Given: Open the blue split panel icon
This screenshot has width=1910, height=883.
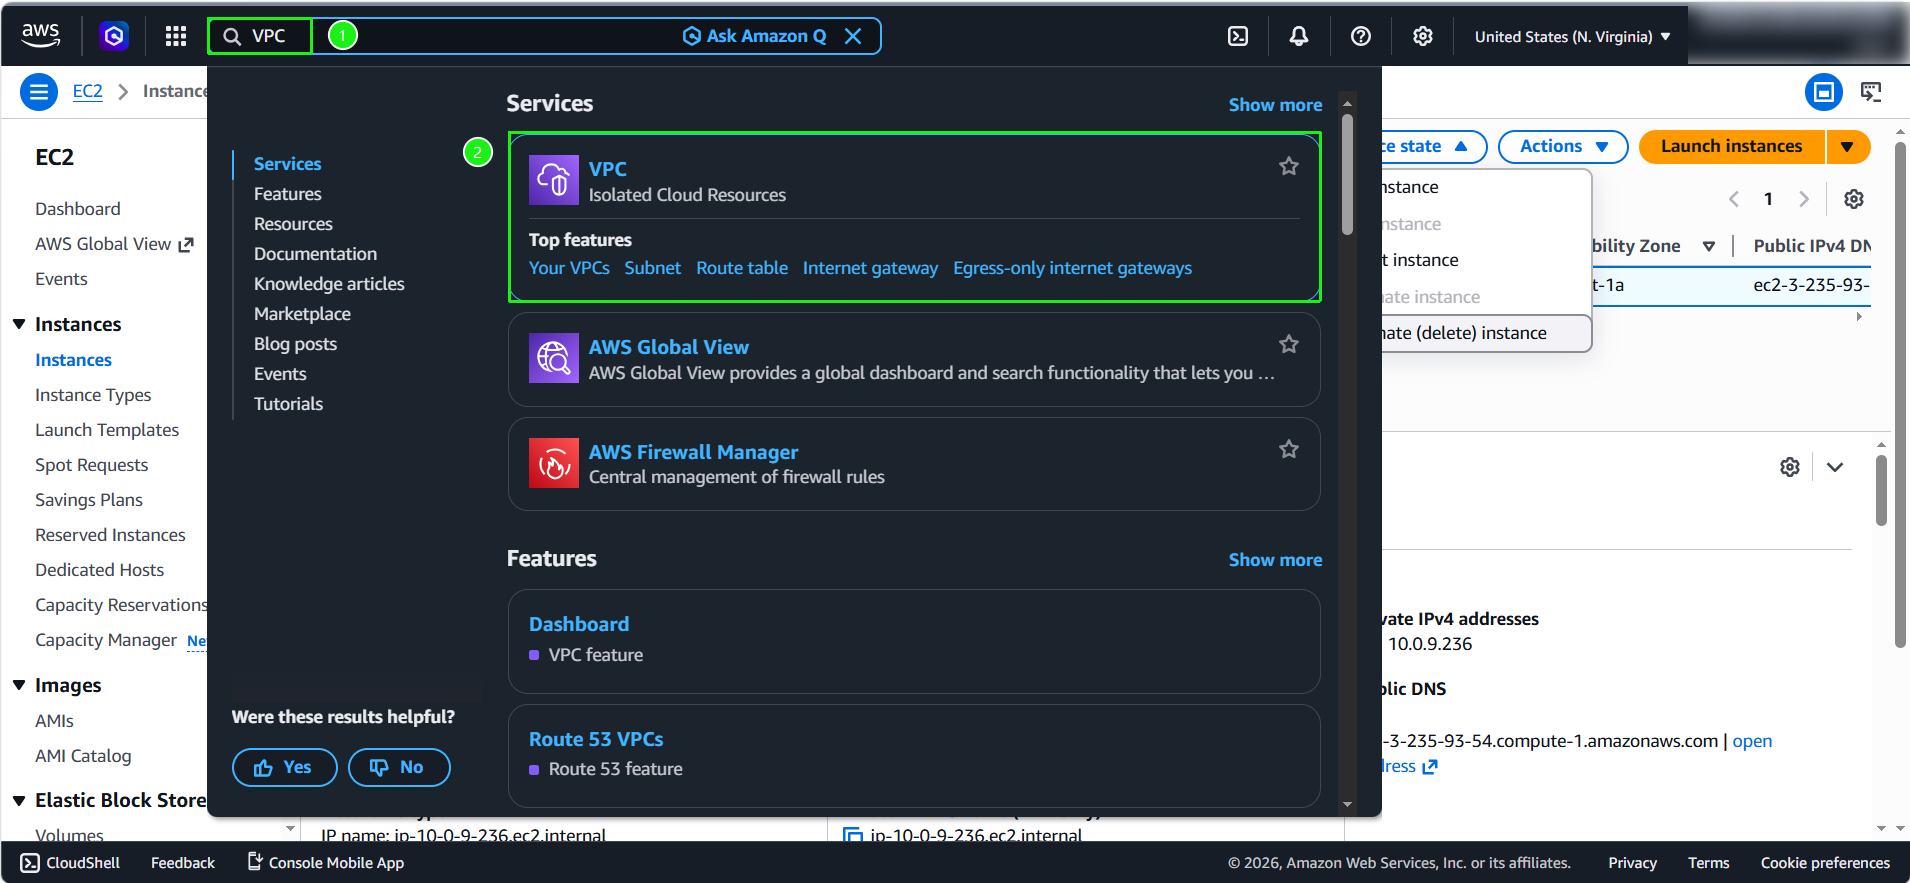Looking at the screenshot, I should click(x=1824, y=93).
